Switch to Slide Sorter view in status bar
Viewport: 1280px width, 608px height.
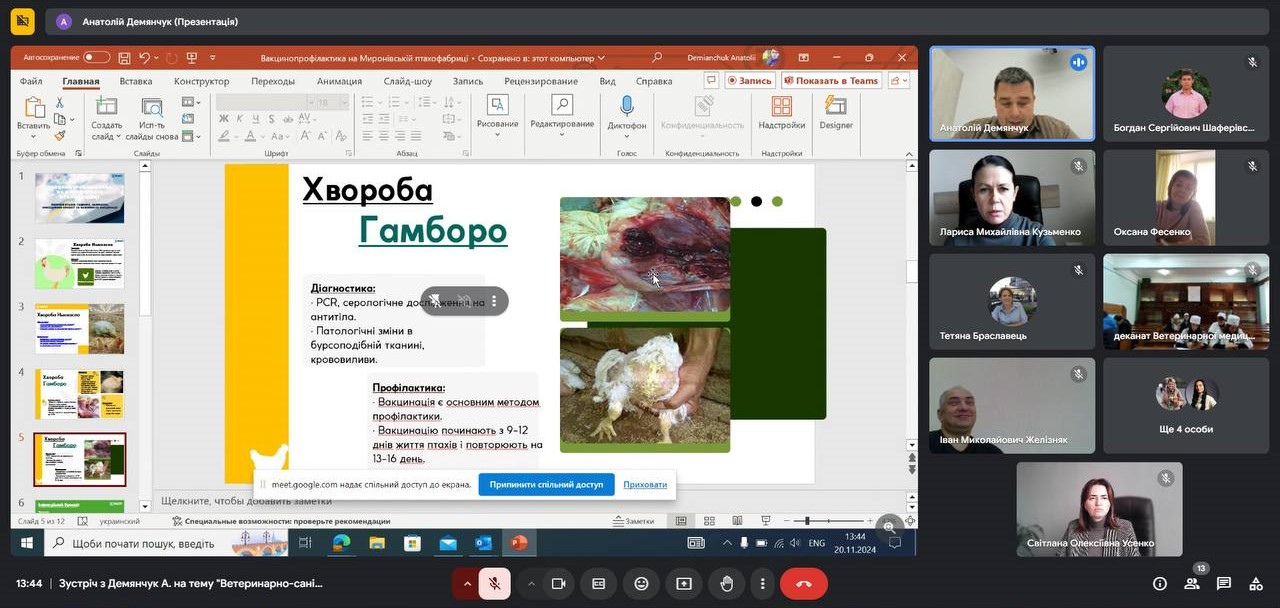709,521
